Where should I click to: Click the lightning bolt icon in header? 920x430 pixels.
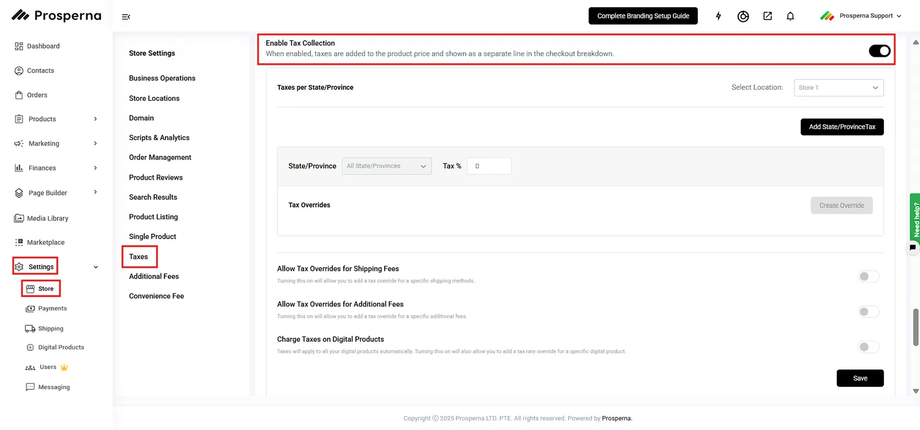point(718,16)
